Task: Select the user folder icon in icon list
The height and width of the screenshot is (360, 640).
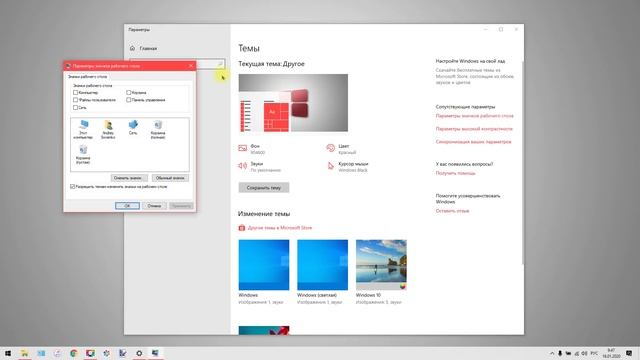Action: [108, 129]
